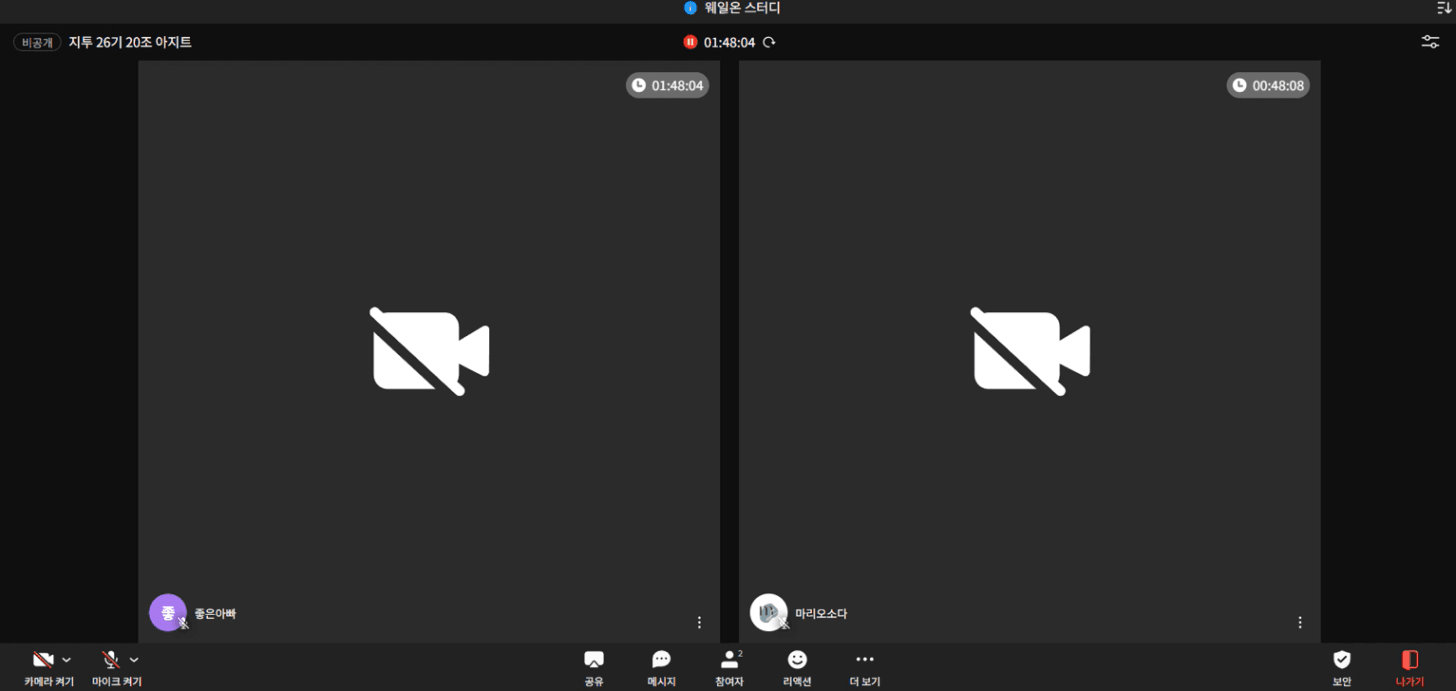Click the camera-off icon on 좋은아빠's tile
Screen dimensions: 1456x691
coord(430,351)
